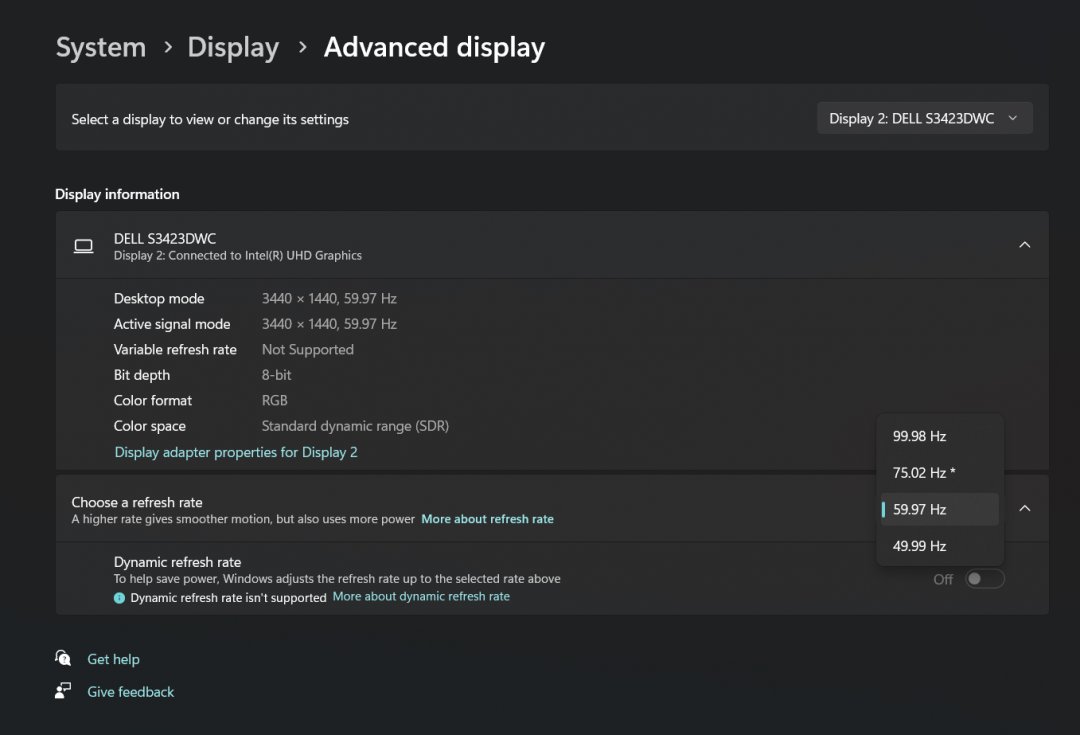Click the Active signal mode value
1080x735 pixels.
click(x=329, y=324)
